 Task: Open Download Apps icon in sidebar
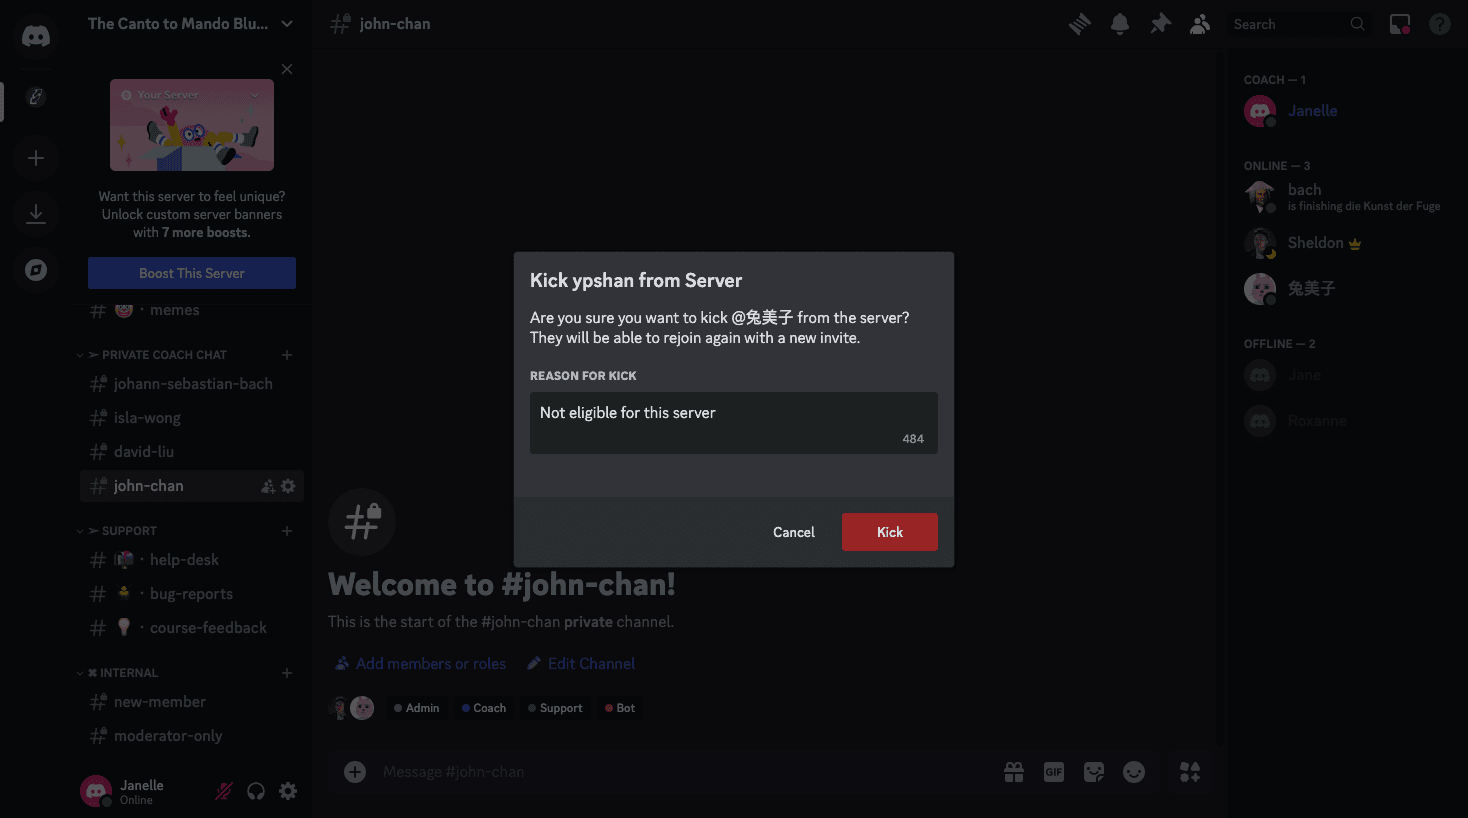tap(36, 214)
